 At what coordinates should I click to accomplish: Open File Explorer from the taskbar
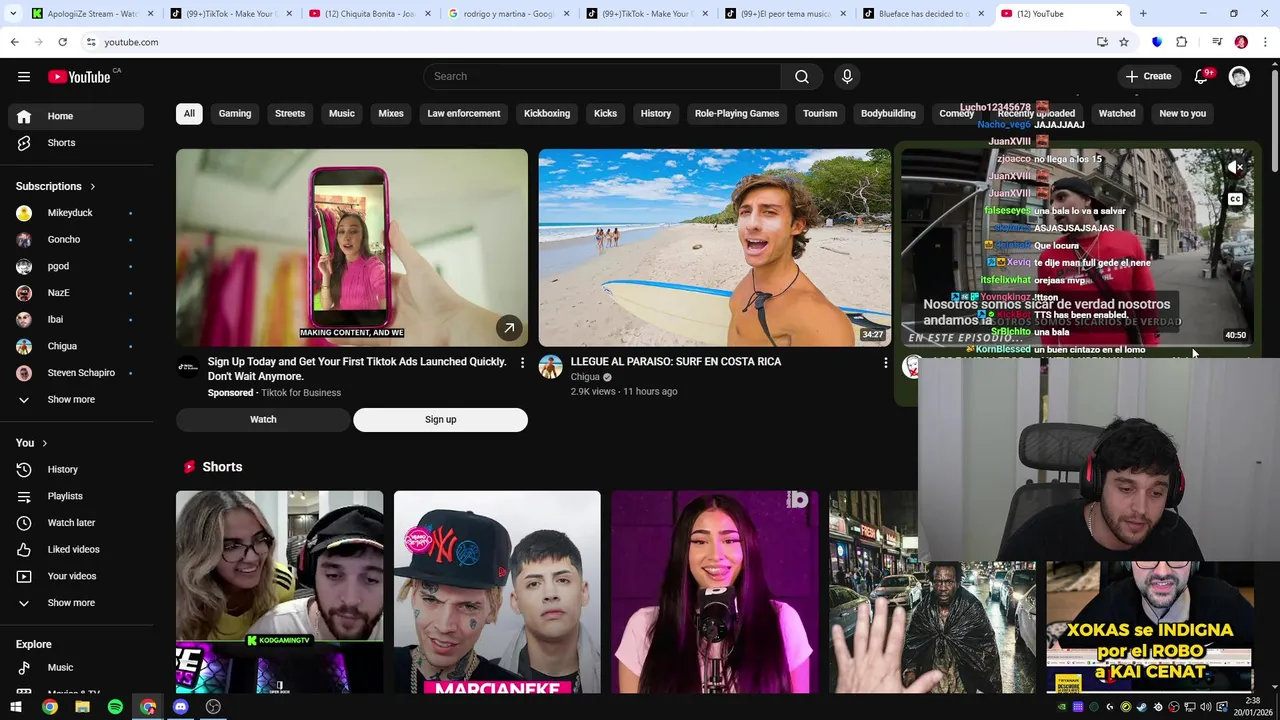(82, 707)
